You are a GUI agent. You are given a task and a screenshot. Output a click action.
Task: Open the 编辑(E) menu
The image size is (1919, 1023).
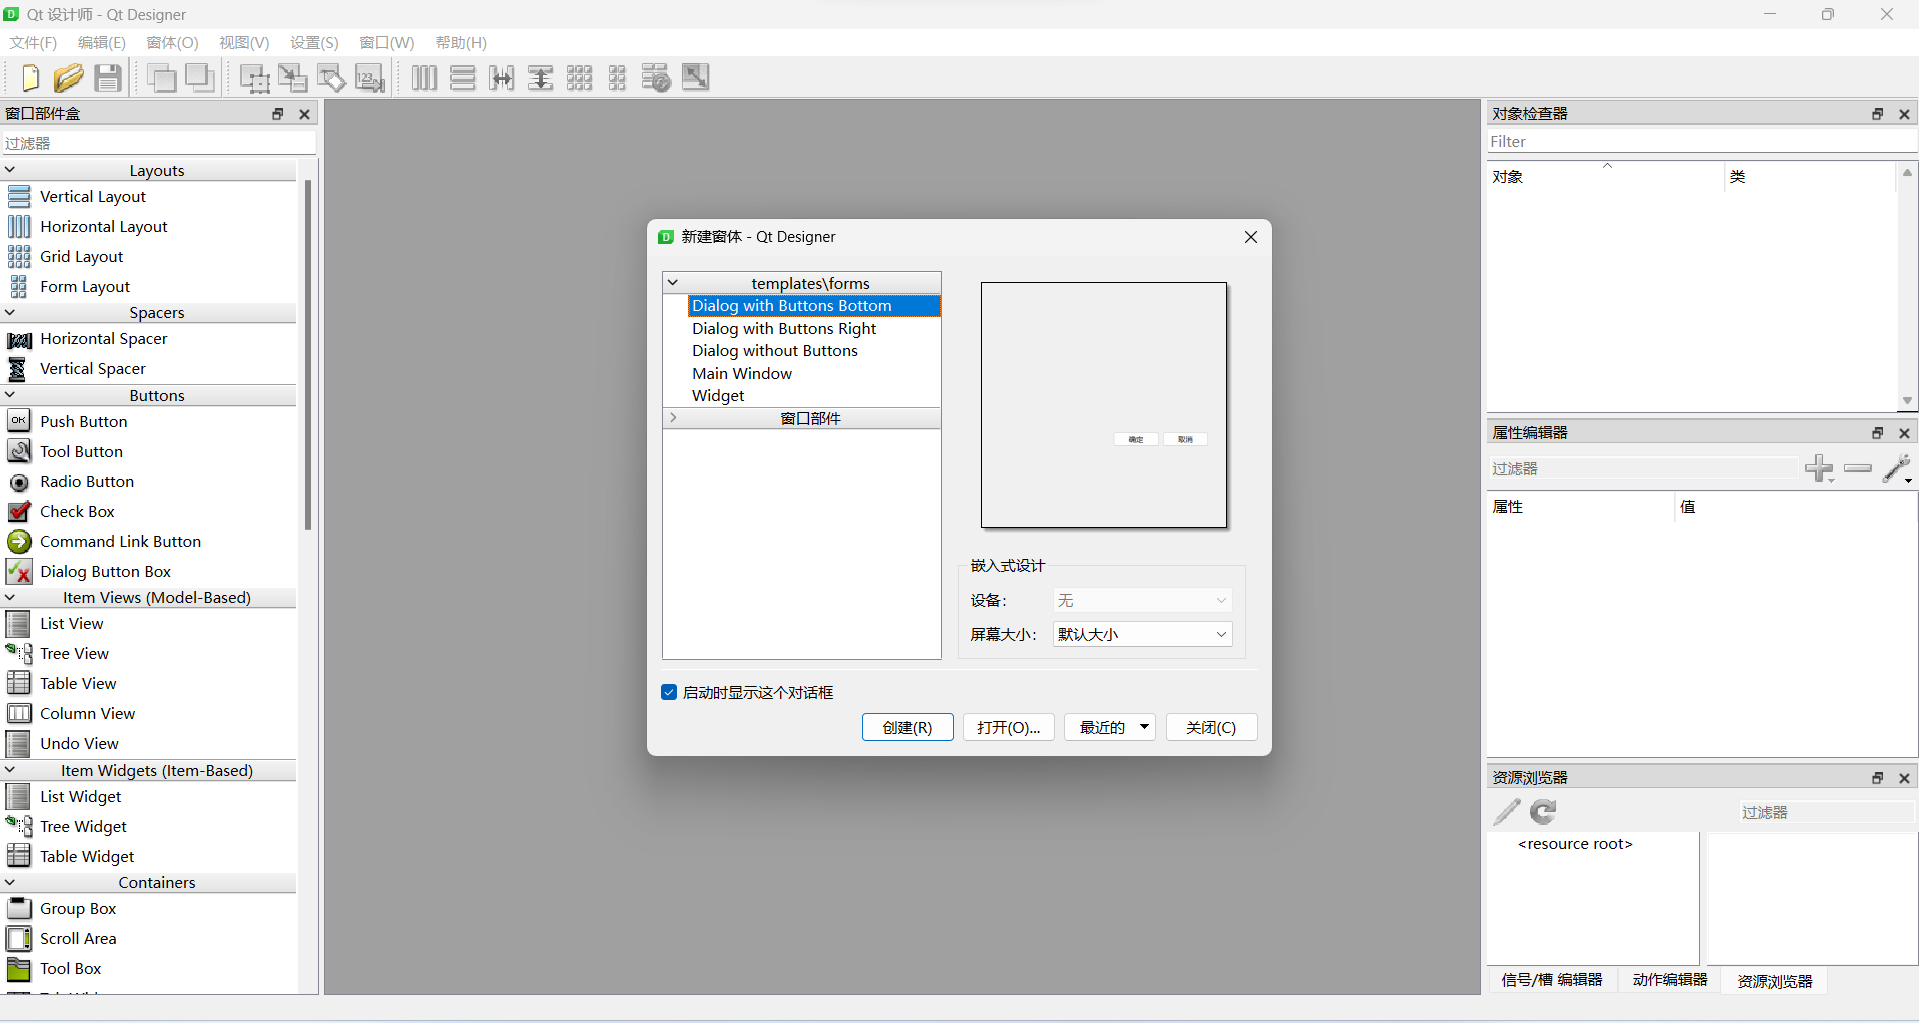pyautogui.click(x=102, y=42)
